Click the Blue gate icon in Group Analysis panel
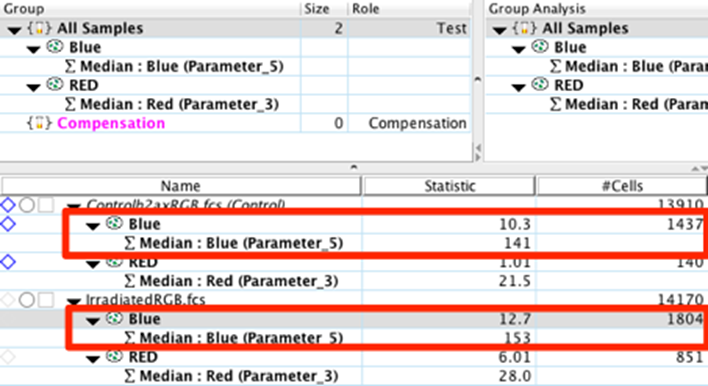 540,47
